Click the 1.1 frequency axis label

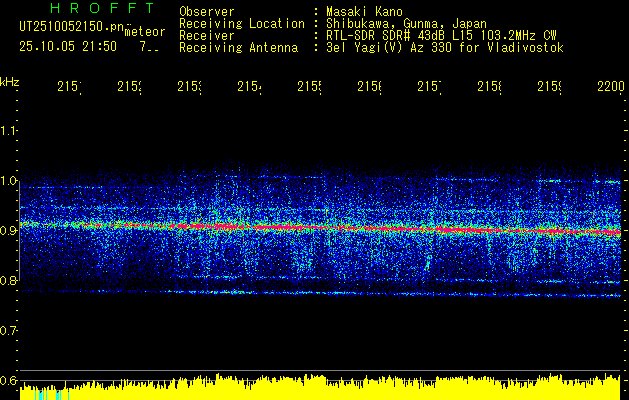[8, 130]
